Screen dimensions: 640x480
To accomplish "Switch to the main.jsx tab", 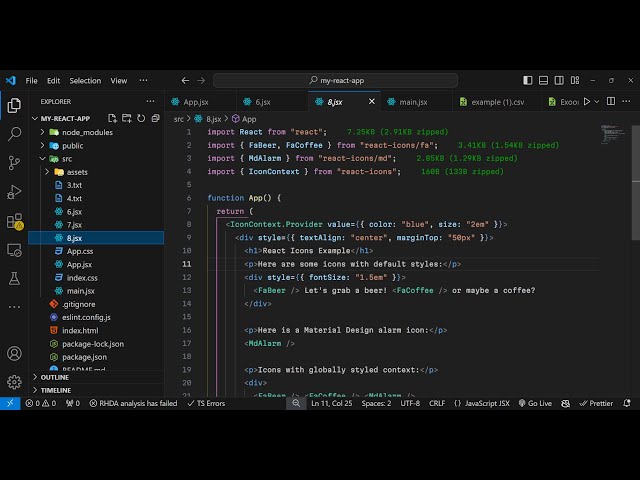I will pos(413,102).
